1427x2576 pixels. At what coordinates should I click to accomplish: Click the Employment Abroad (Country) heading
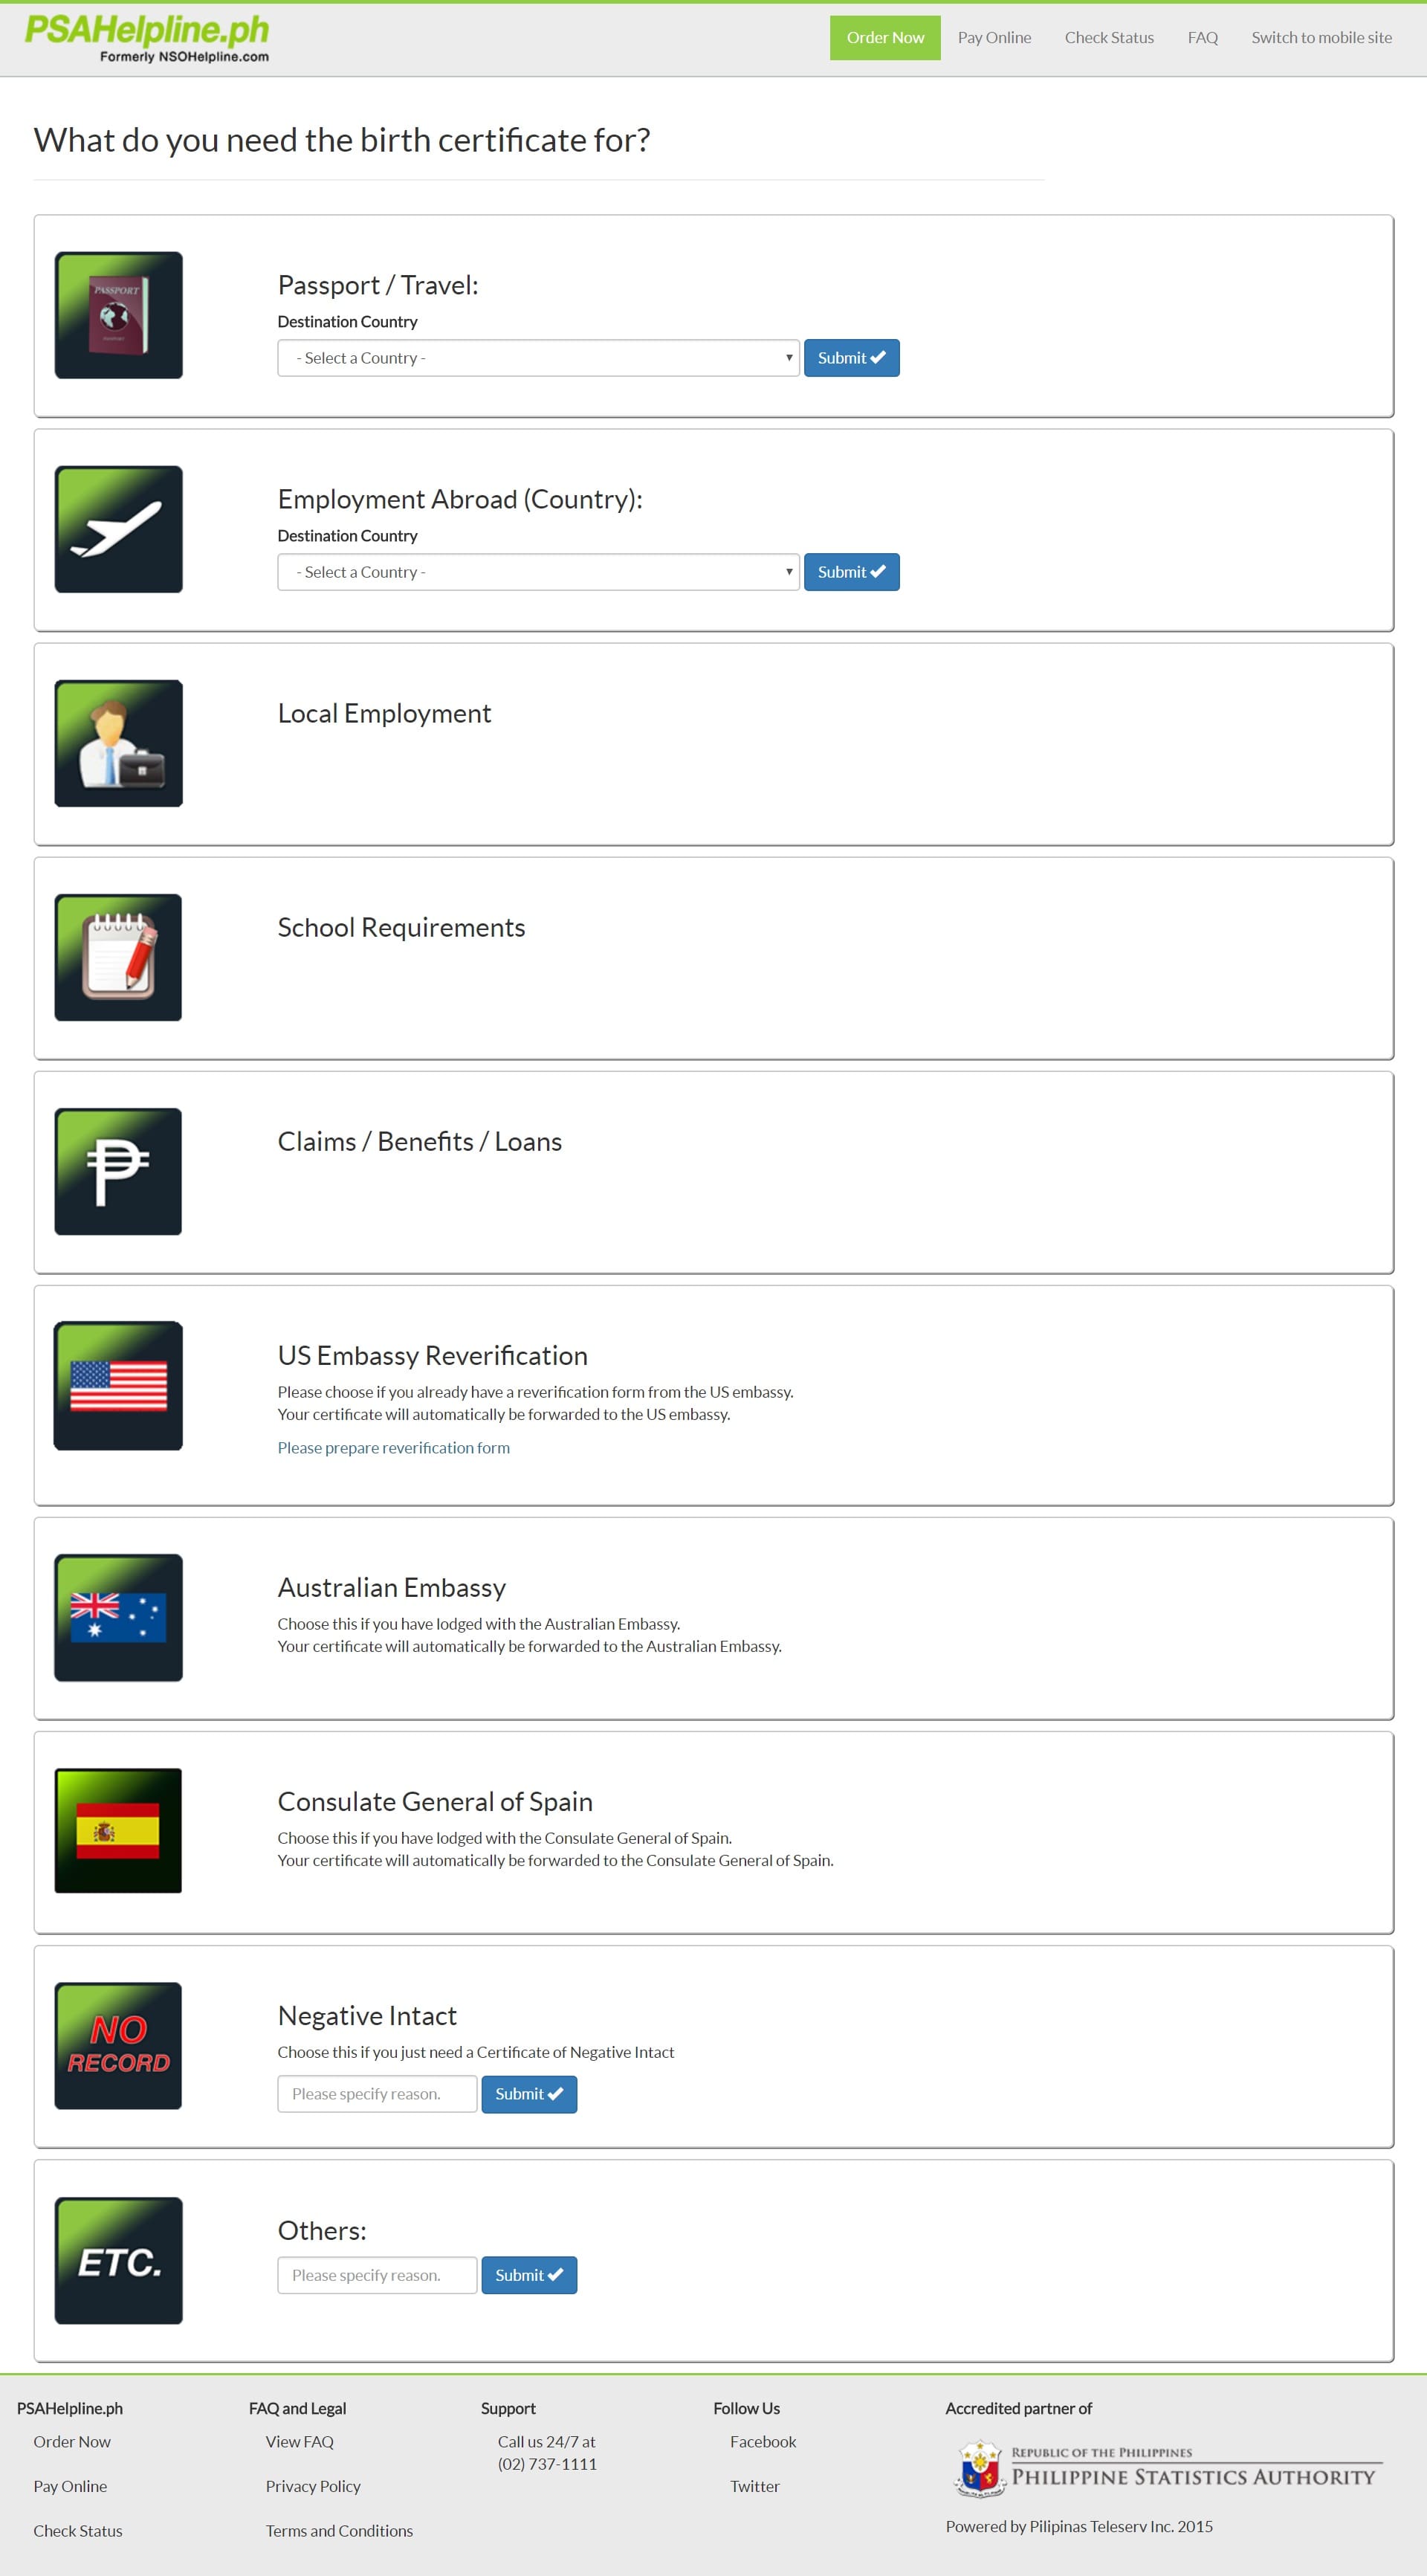click(460, 499)
